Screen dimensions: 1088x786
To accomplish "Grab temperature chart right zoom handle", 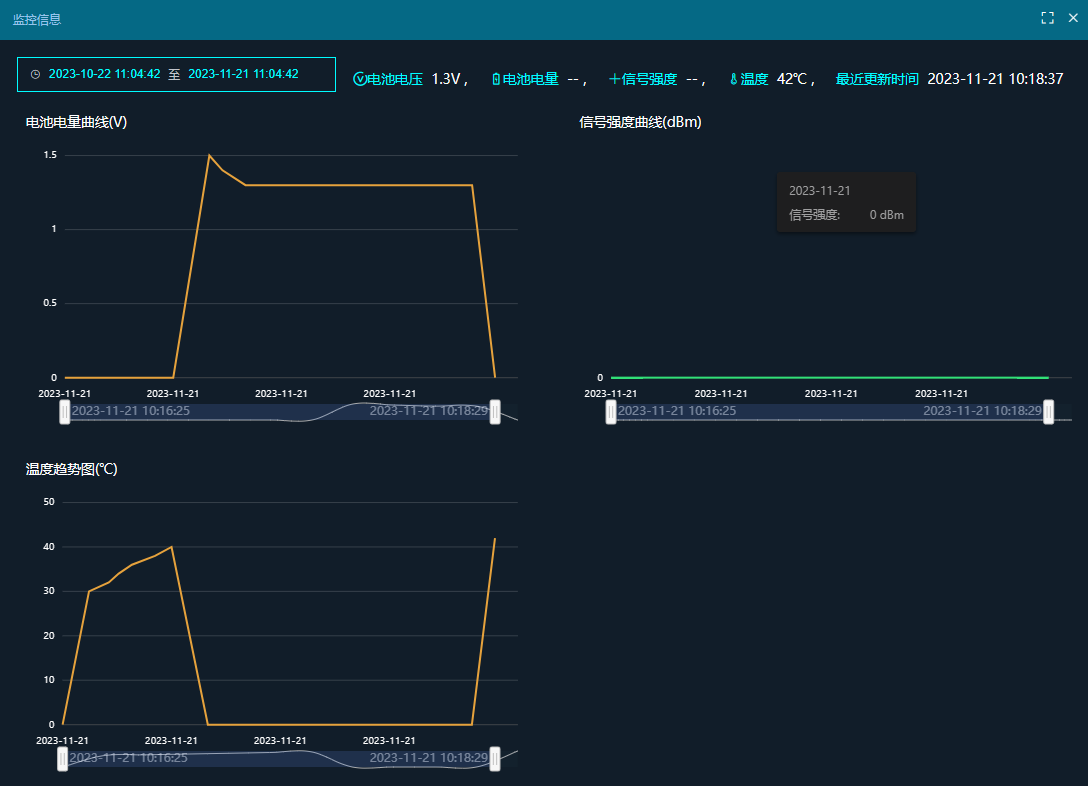I will click(495, 759).
